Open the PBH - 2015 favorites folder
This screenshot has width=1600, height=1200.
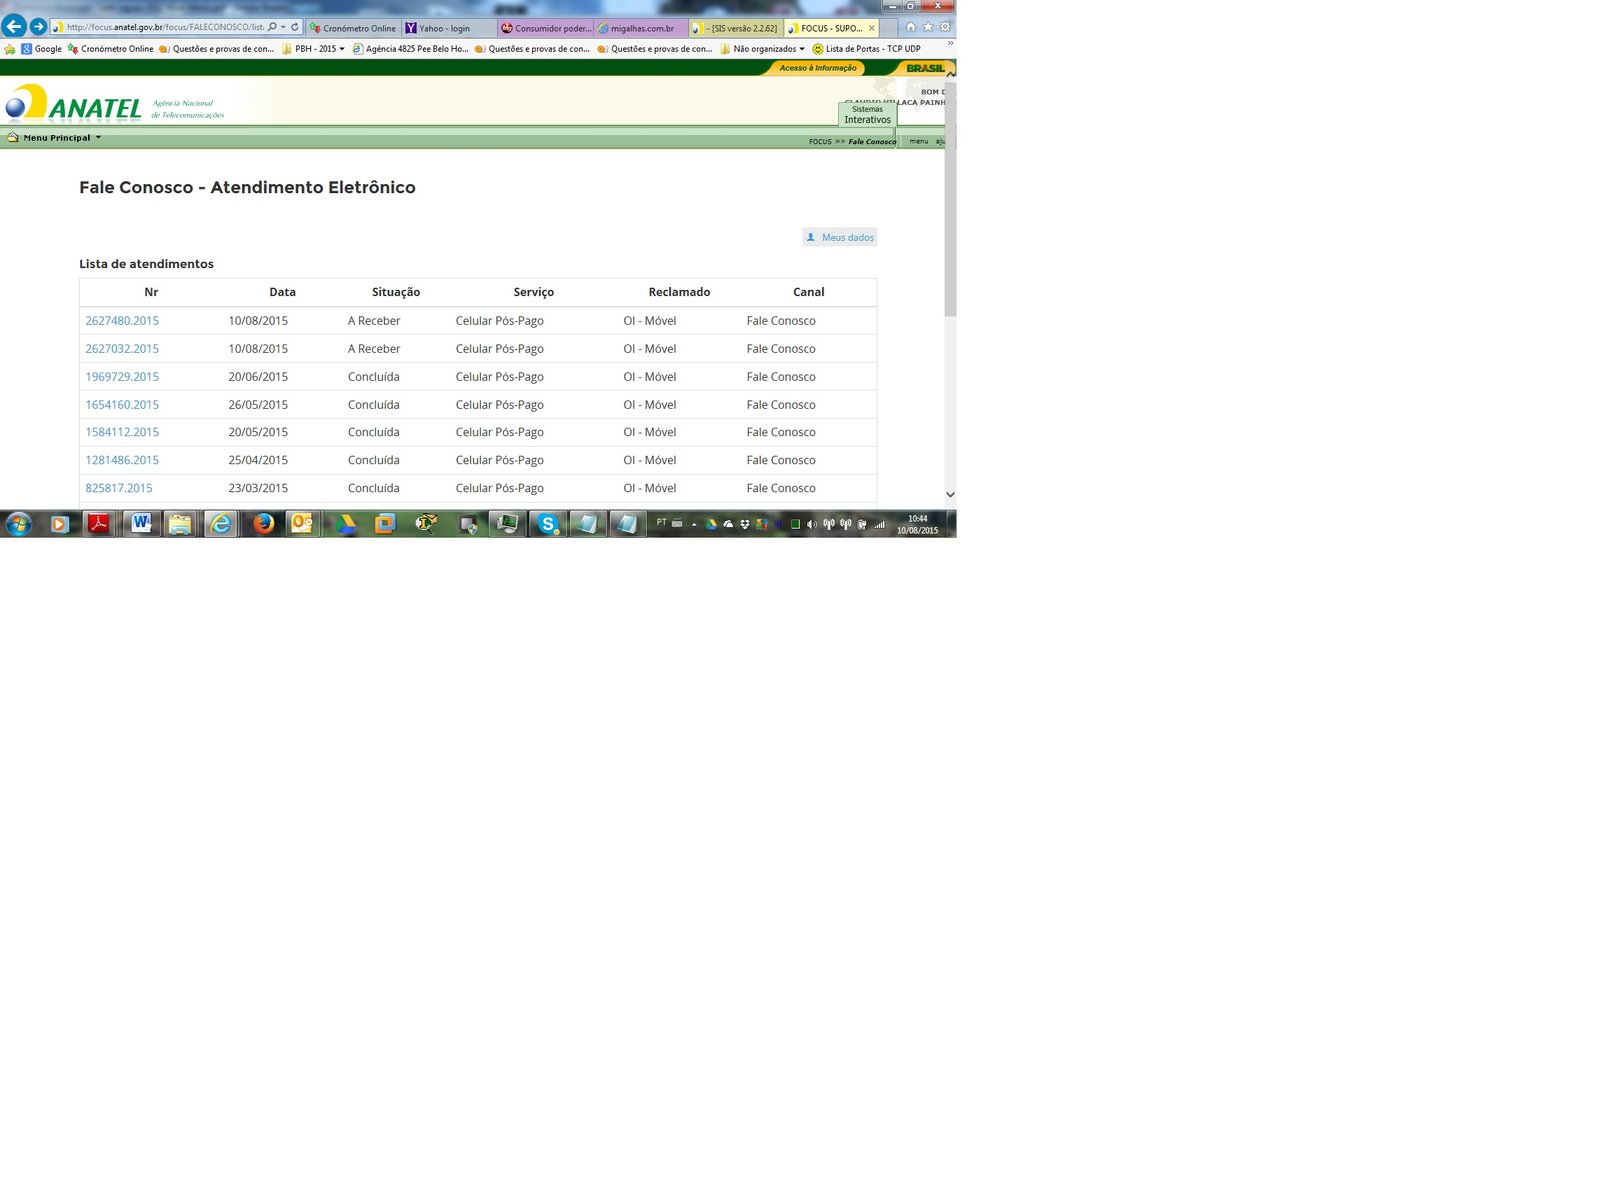[314, 49]
